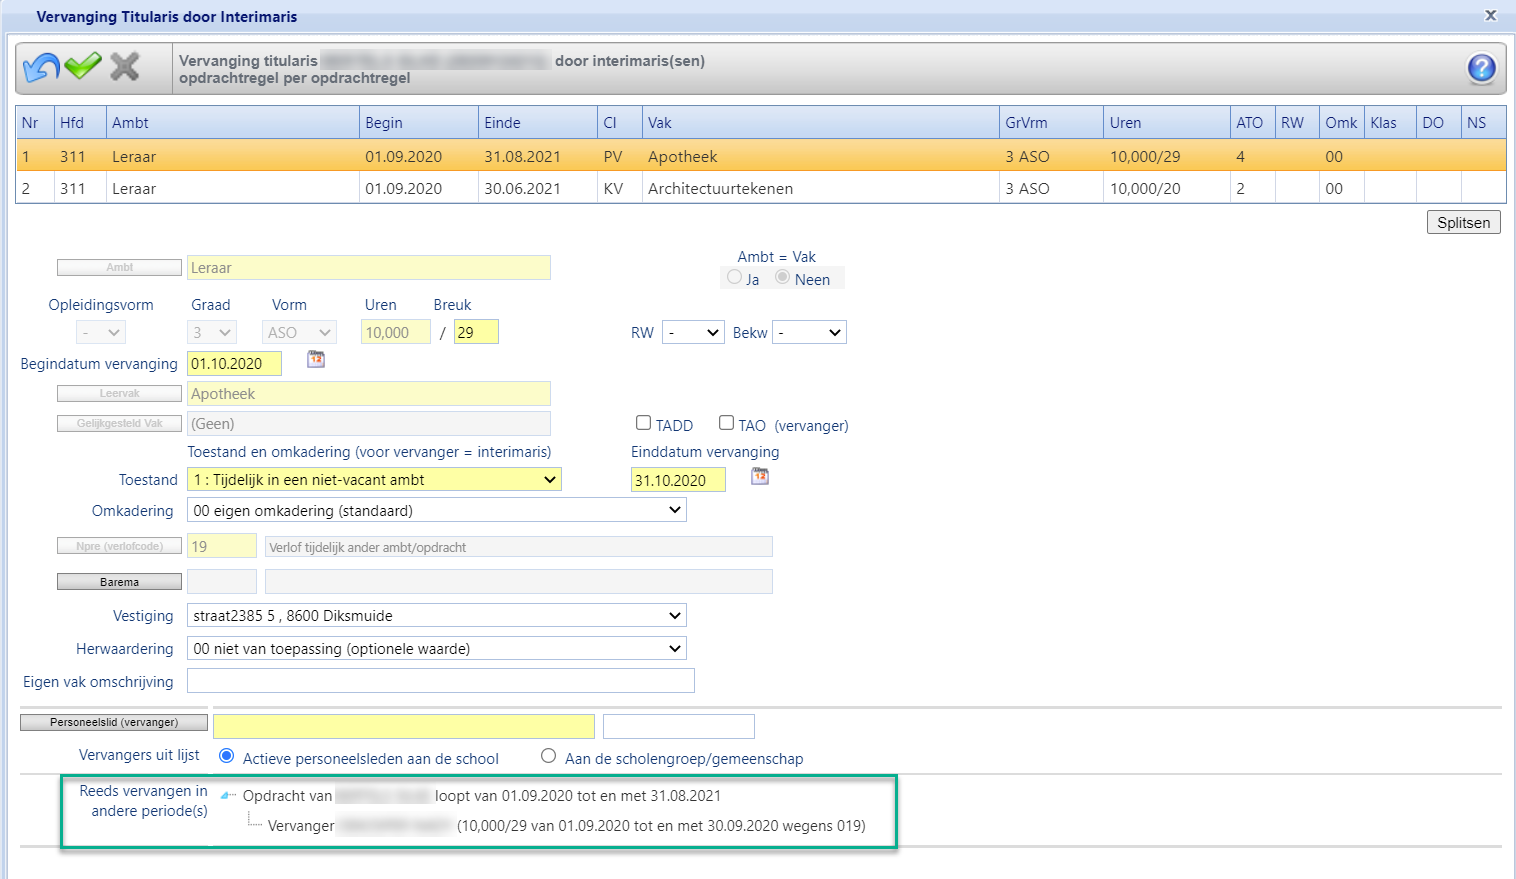Open the Herwaardering dropdown
Viewport: 1516px width, 879px height.
coord(437,649)
